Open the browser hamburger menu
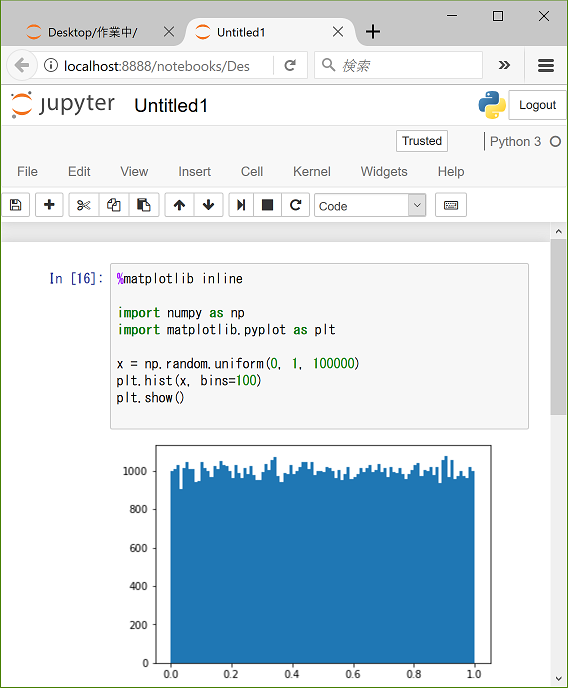The width and height of the screenshot is (568, 688). (x=546, y=65)
